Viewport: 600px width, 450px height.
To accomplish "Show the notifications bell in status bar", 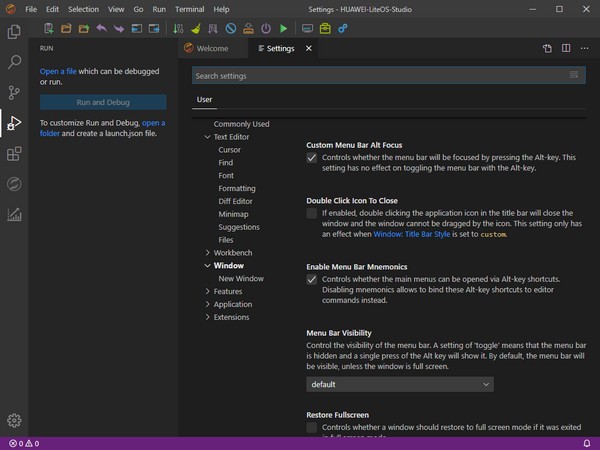I will pyautogui.click(x=586, y=442).
